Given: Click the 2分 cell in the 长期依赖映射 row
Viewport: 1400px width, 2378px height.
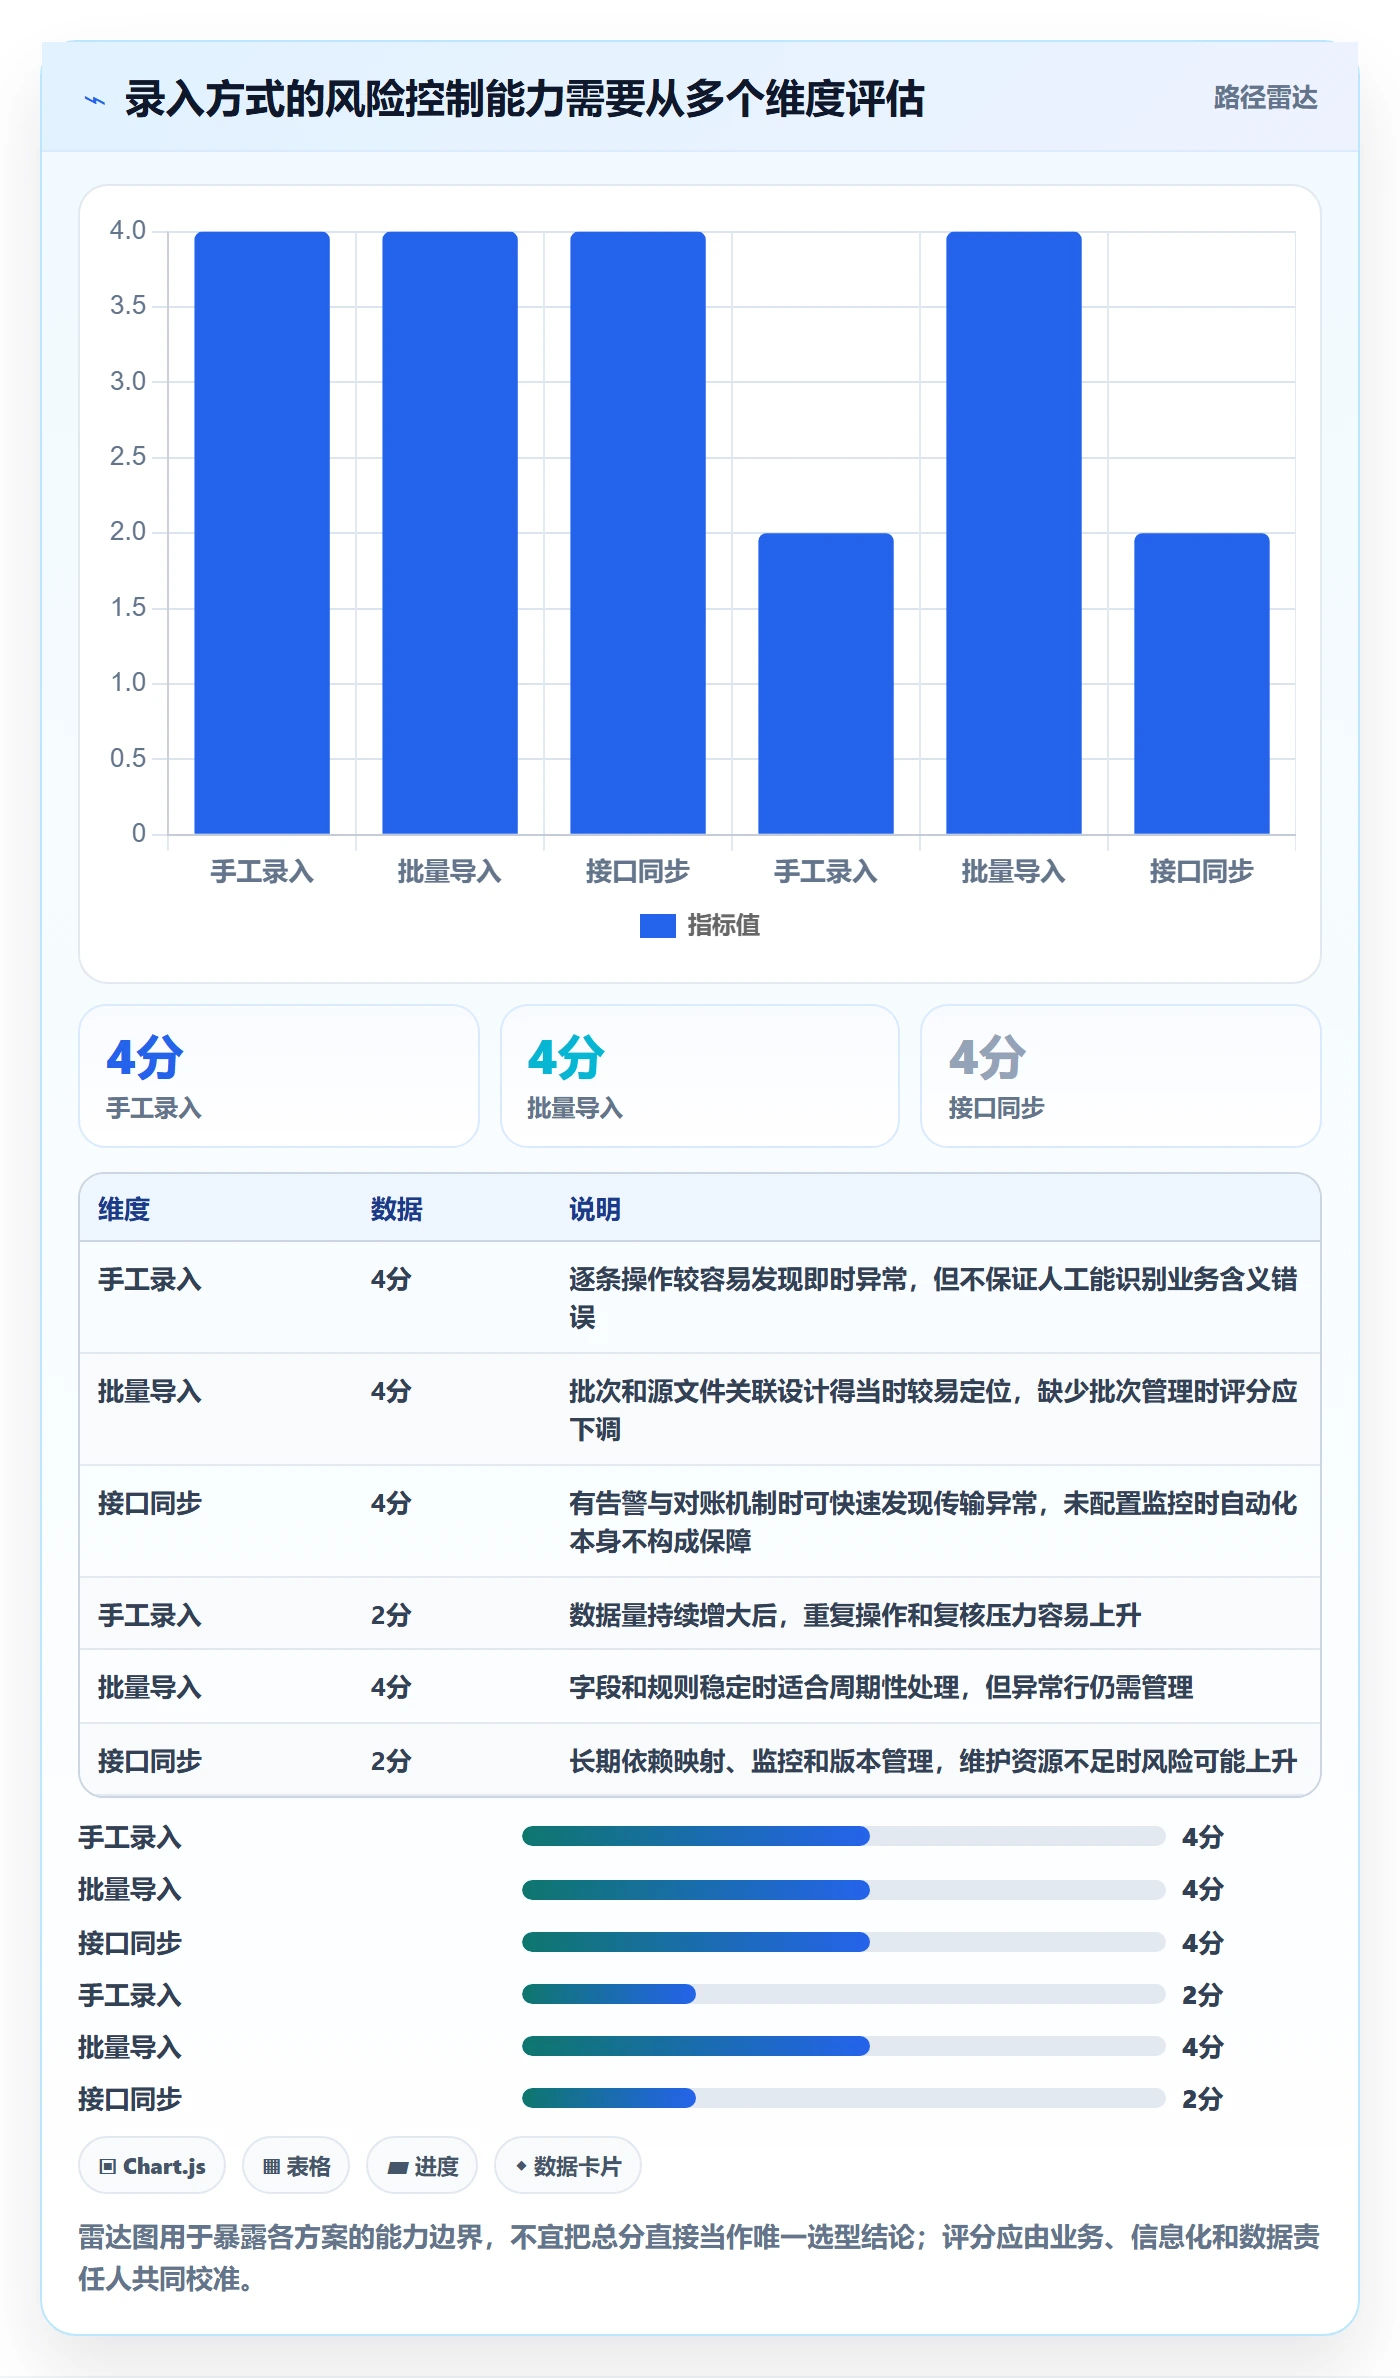Looking at the screenshot, I should tap(391, 1761).
